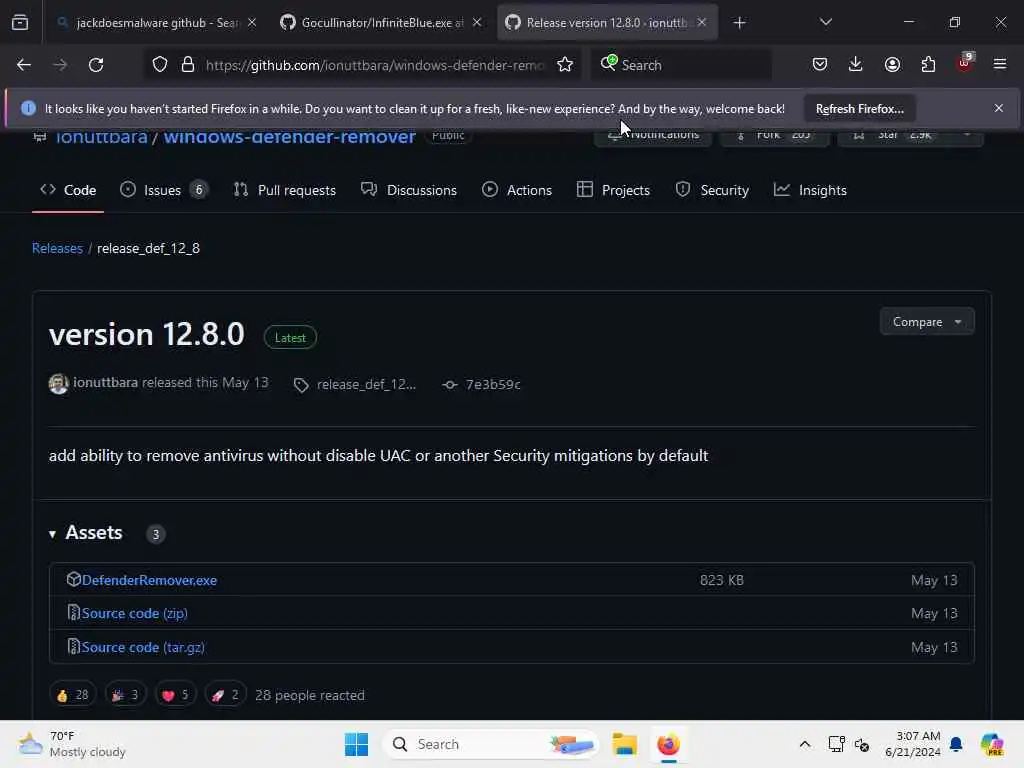
Task: Open the Downloads arrow icon
Action: tap(856, 64)
